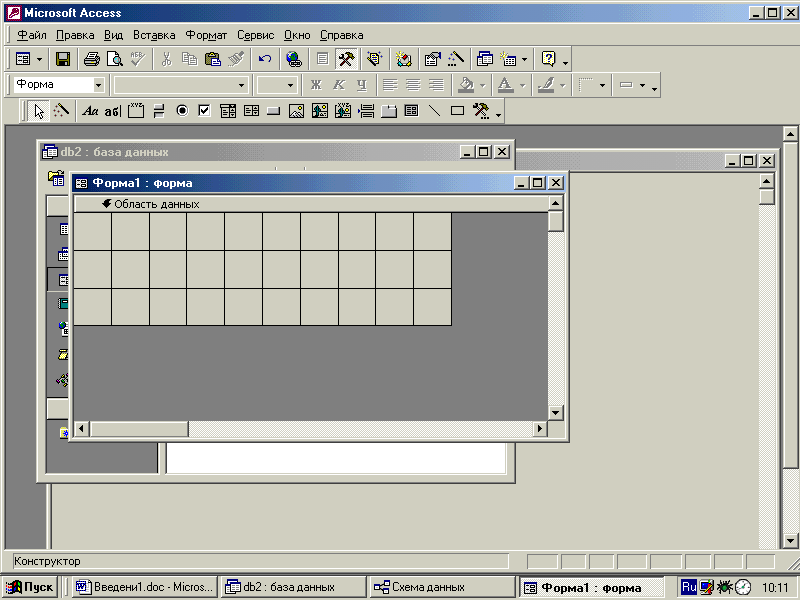The width and height of the screenshot is (800, 600).
Task: Expand the View button dropdown arrow
Action: (x=39, y=59)
